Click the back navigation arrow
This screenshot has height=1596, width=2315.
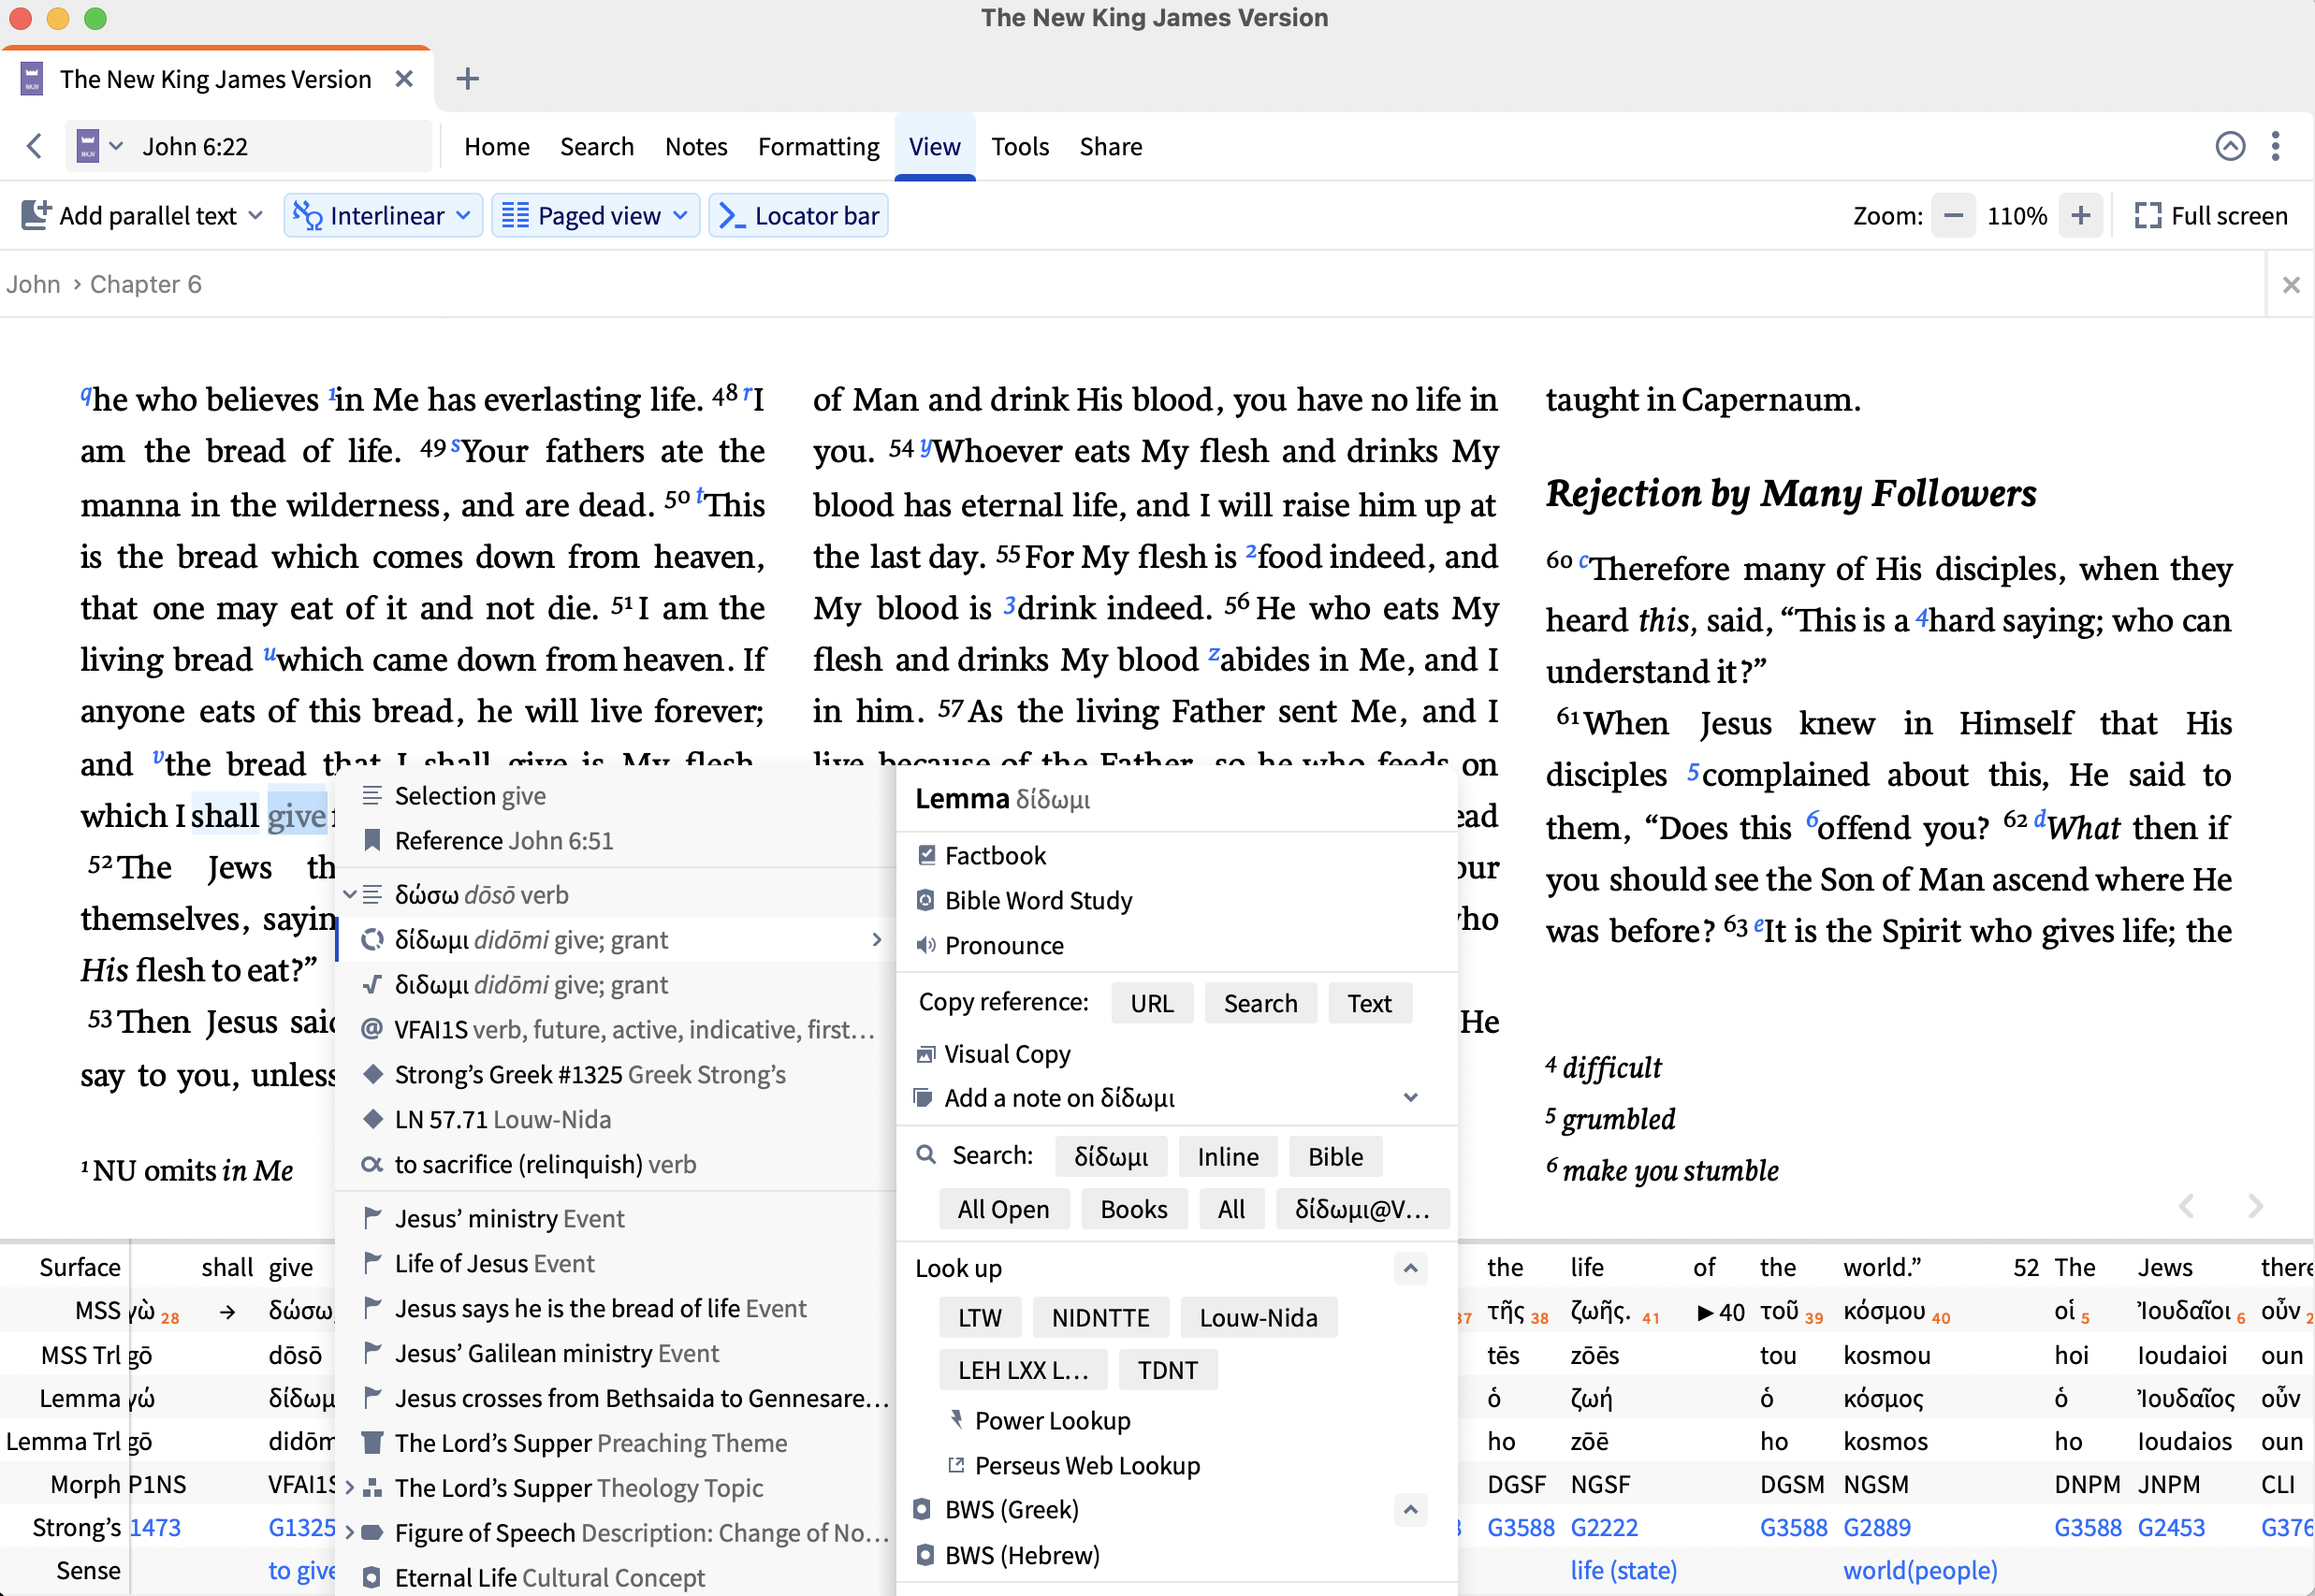click(x=35, y=146)
